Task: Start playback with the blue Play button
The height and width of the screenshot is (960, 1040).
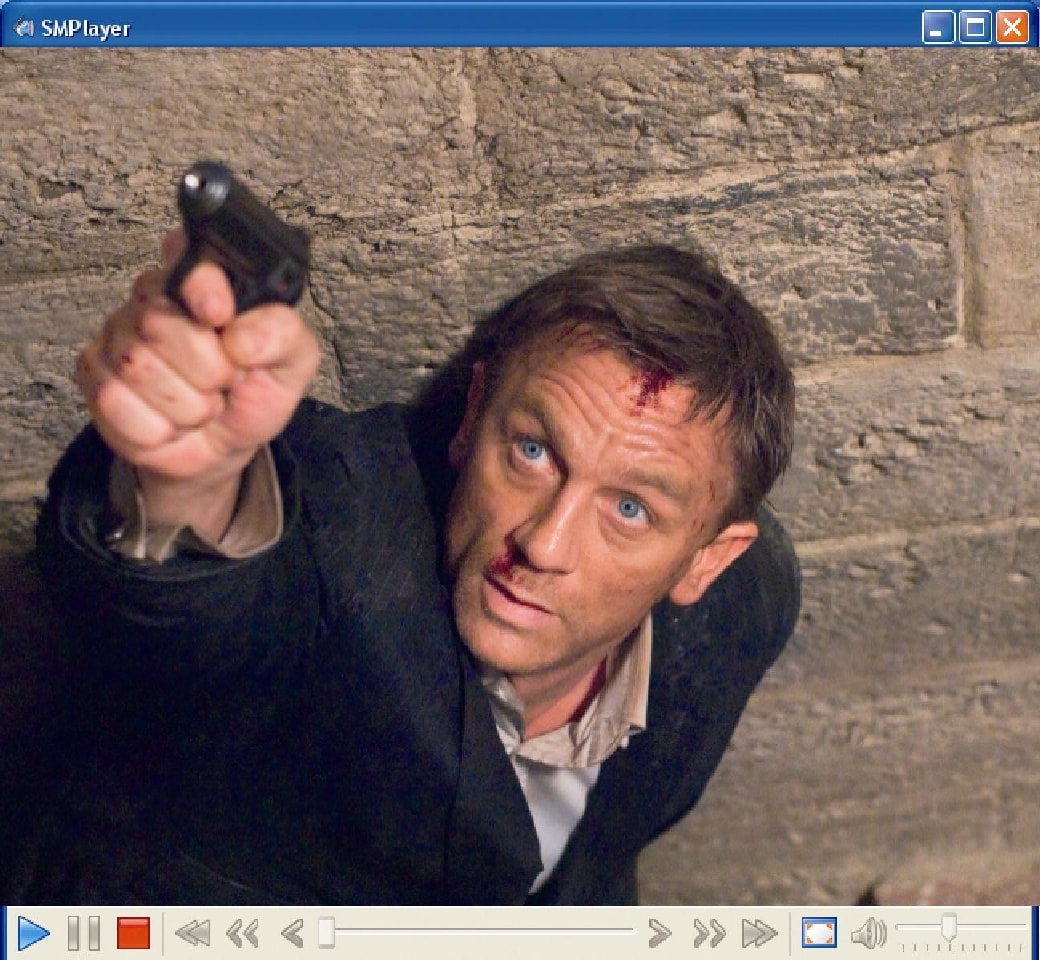Action: click(x=33, y=934)
